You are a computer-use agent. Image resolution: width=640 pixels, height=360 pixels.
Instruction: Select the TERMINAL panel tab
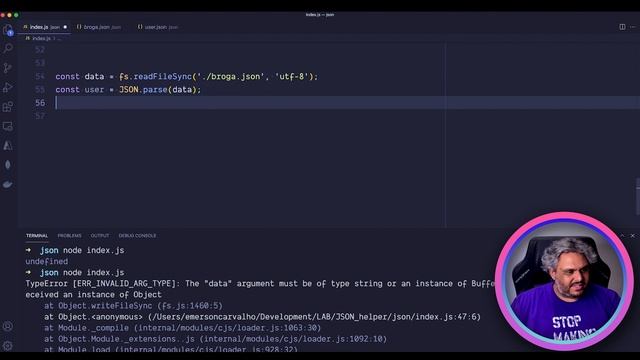pyautogui.click(x=37, y=236)
